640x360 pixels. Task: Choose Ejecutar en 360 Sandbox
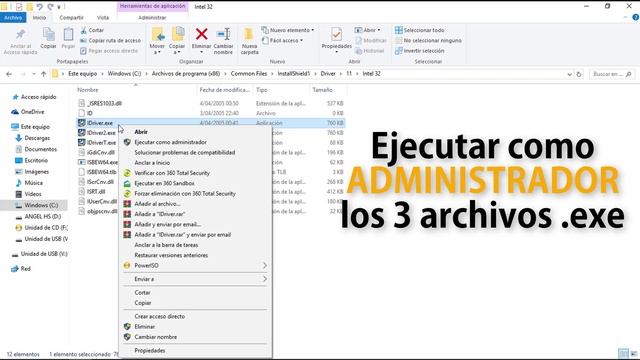point(164,183)
